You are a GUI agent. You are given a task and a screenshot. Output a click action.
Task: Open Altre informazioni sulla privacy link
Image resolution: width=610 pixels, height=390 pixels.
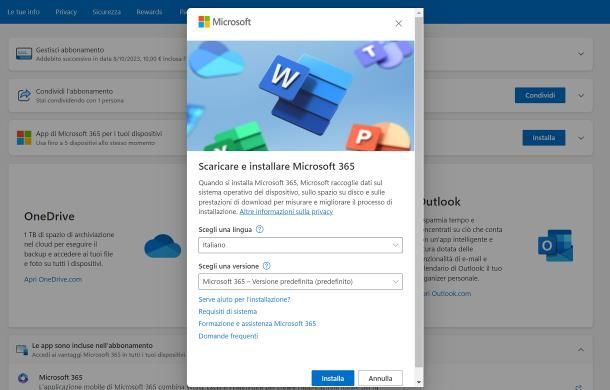coord(286,212)
